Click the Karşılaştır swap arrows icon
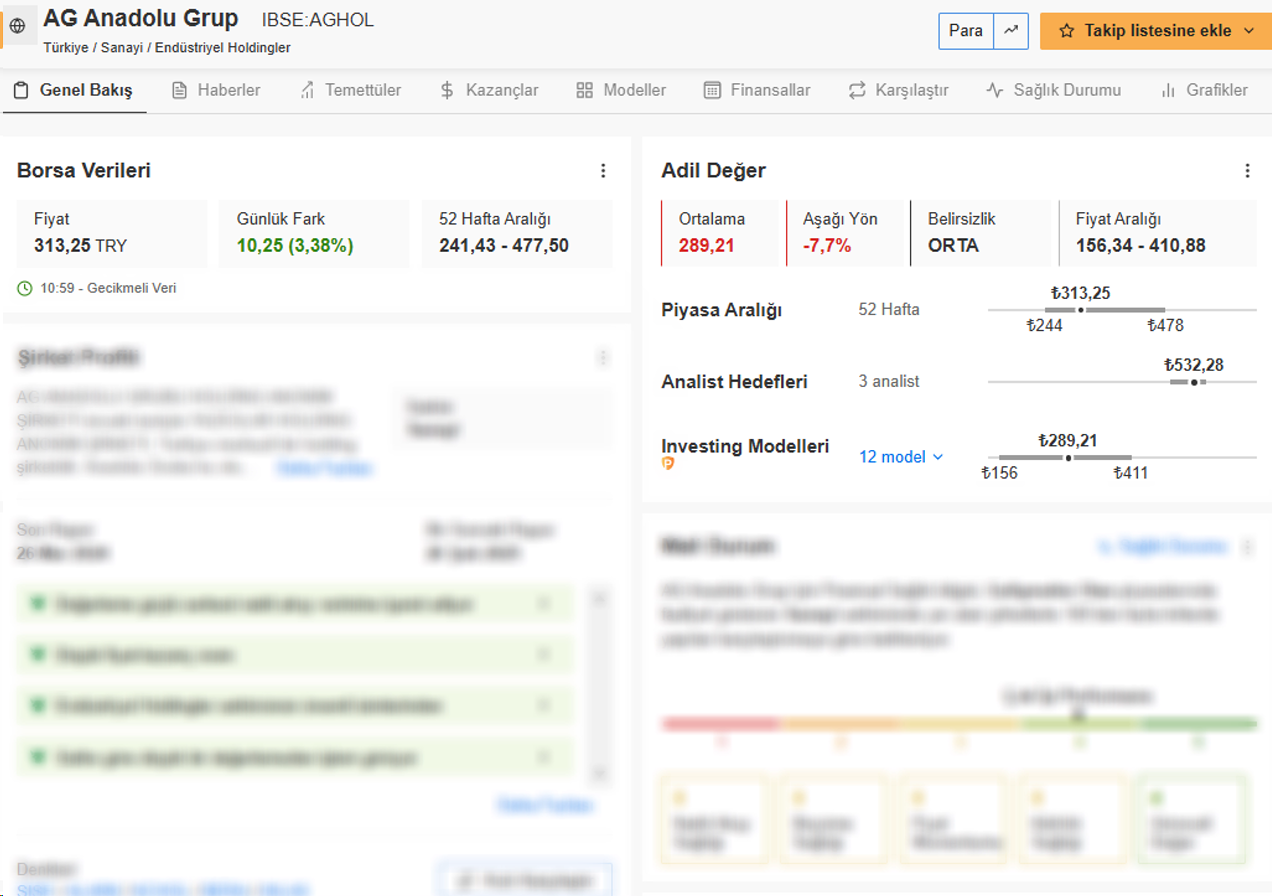 pyautogui.click(x=857, y=90)
